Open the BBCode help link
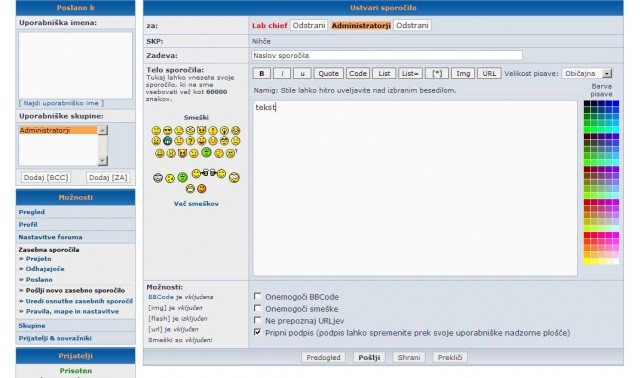Screen dimensions: 640x378 point(161,297)
